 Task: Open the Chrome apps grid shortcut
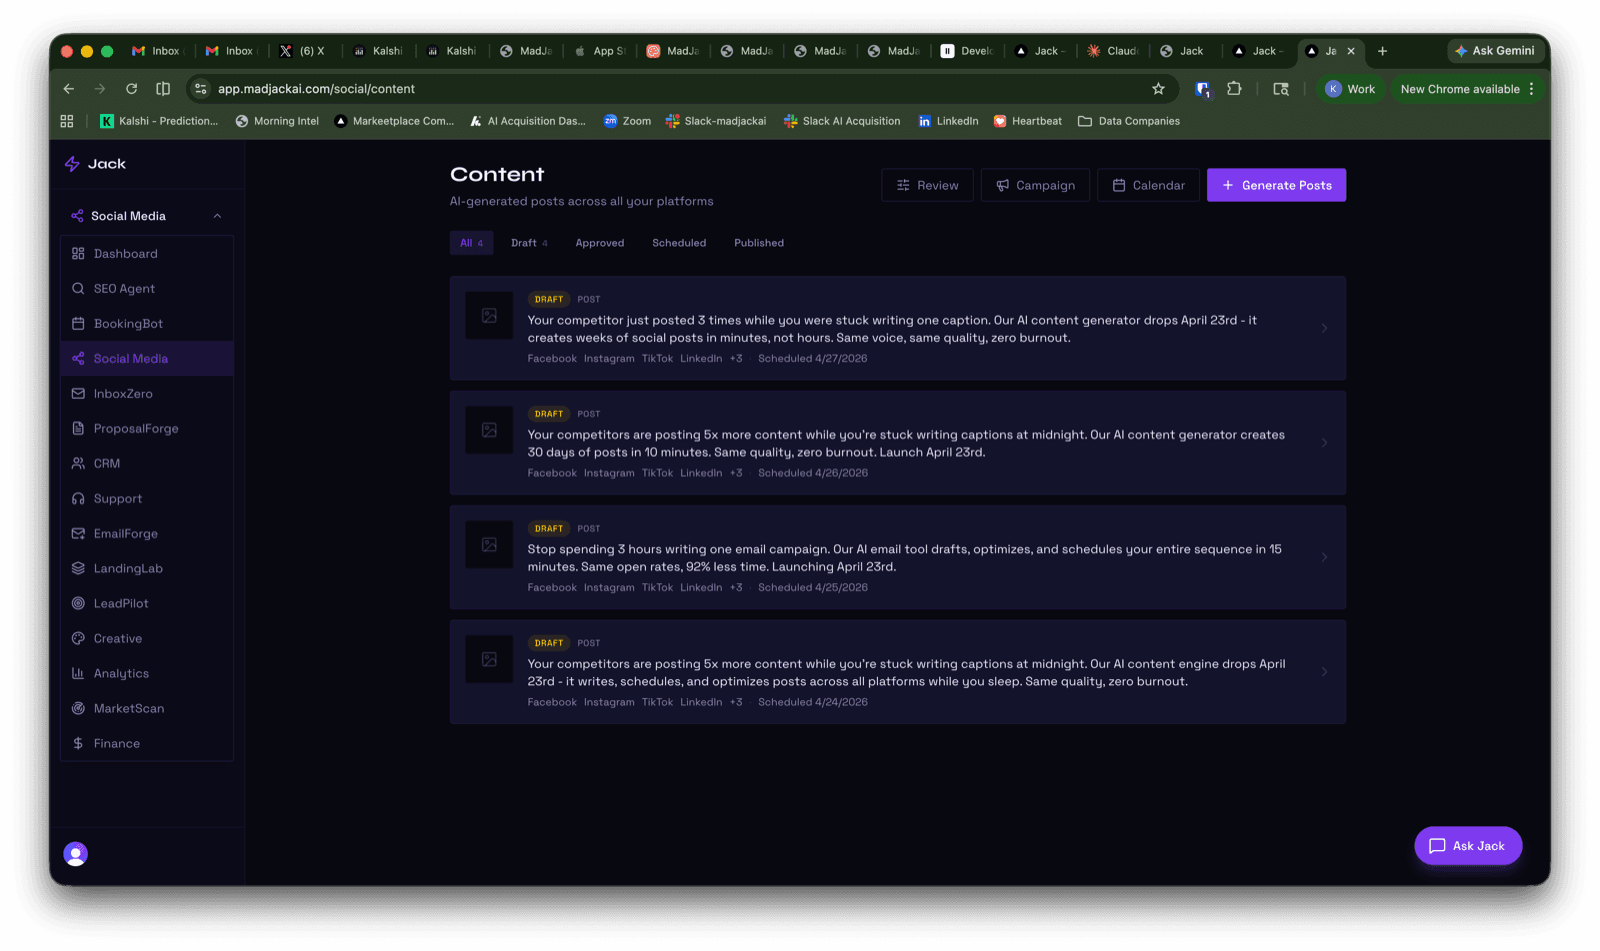point(67,121)
